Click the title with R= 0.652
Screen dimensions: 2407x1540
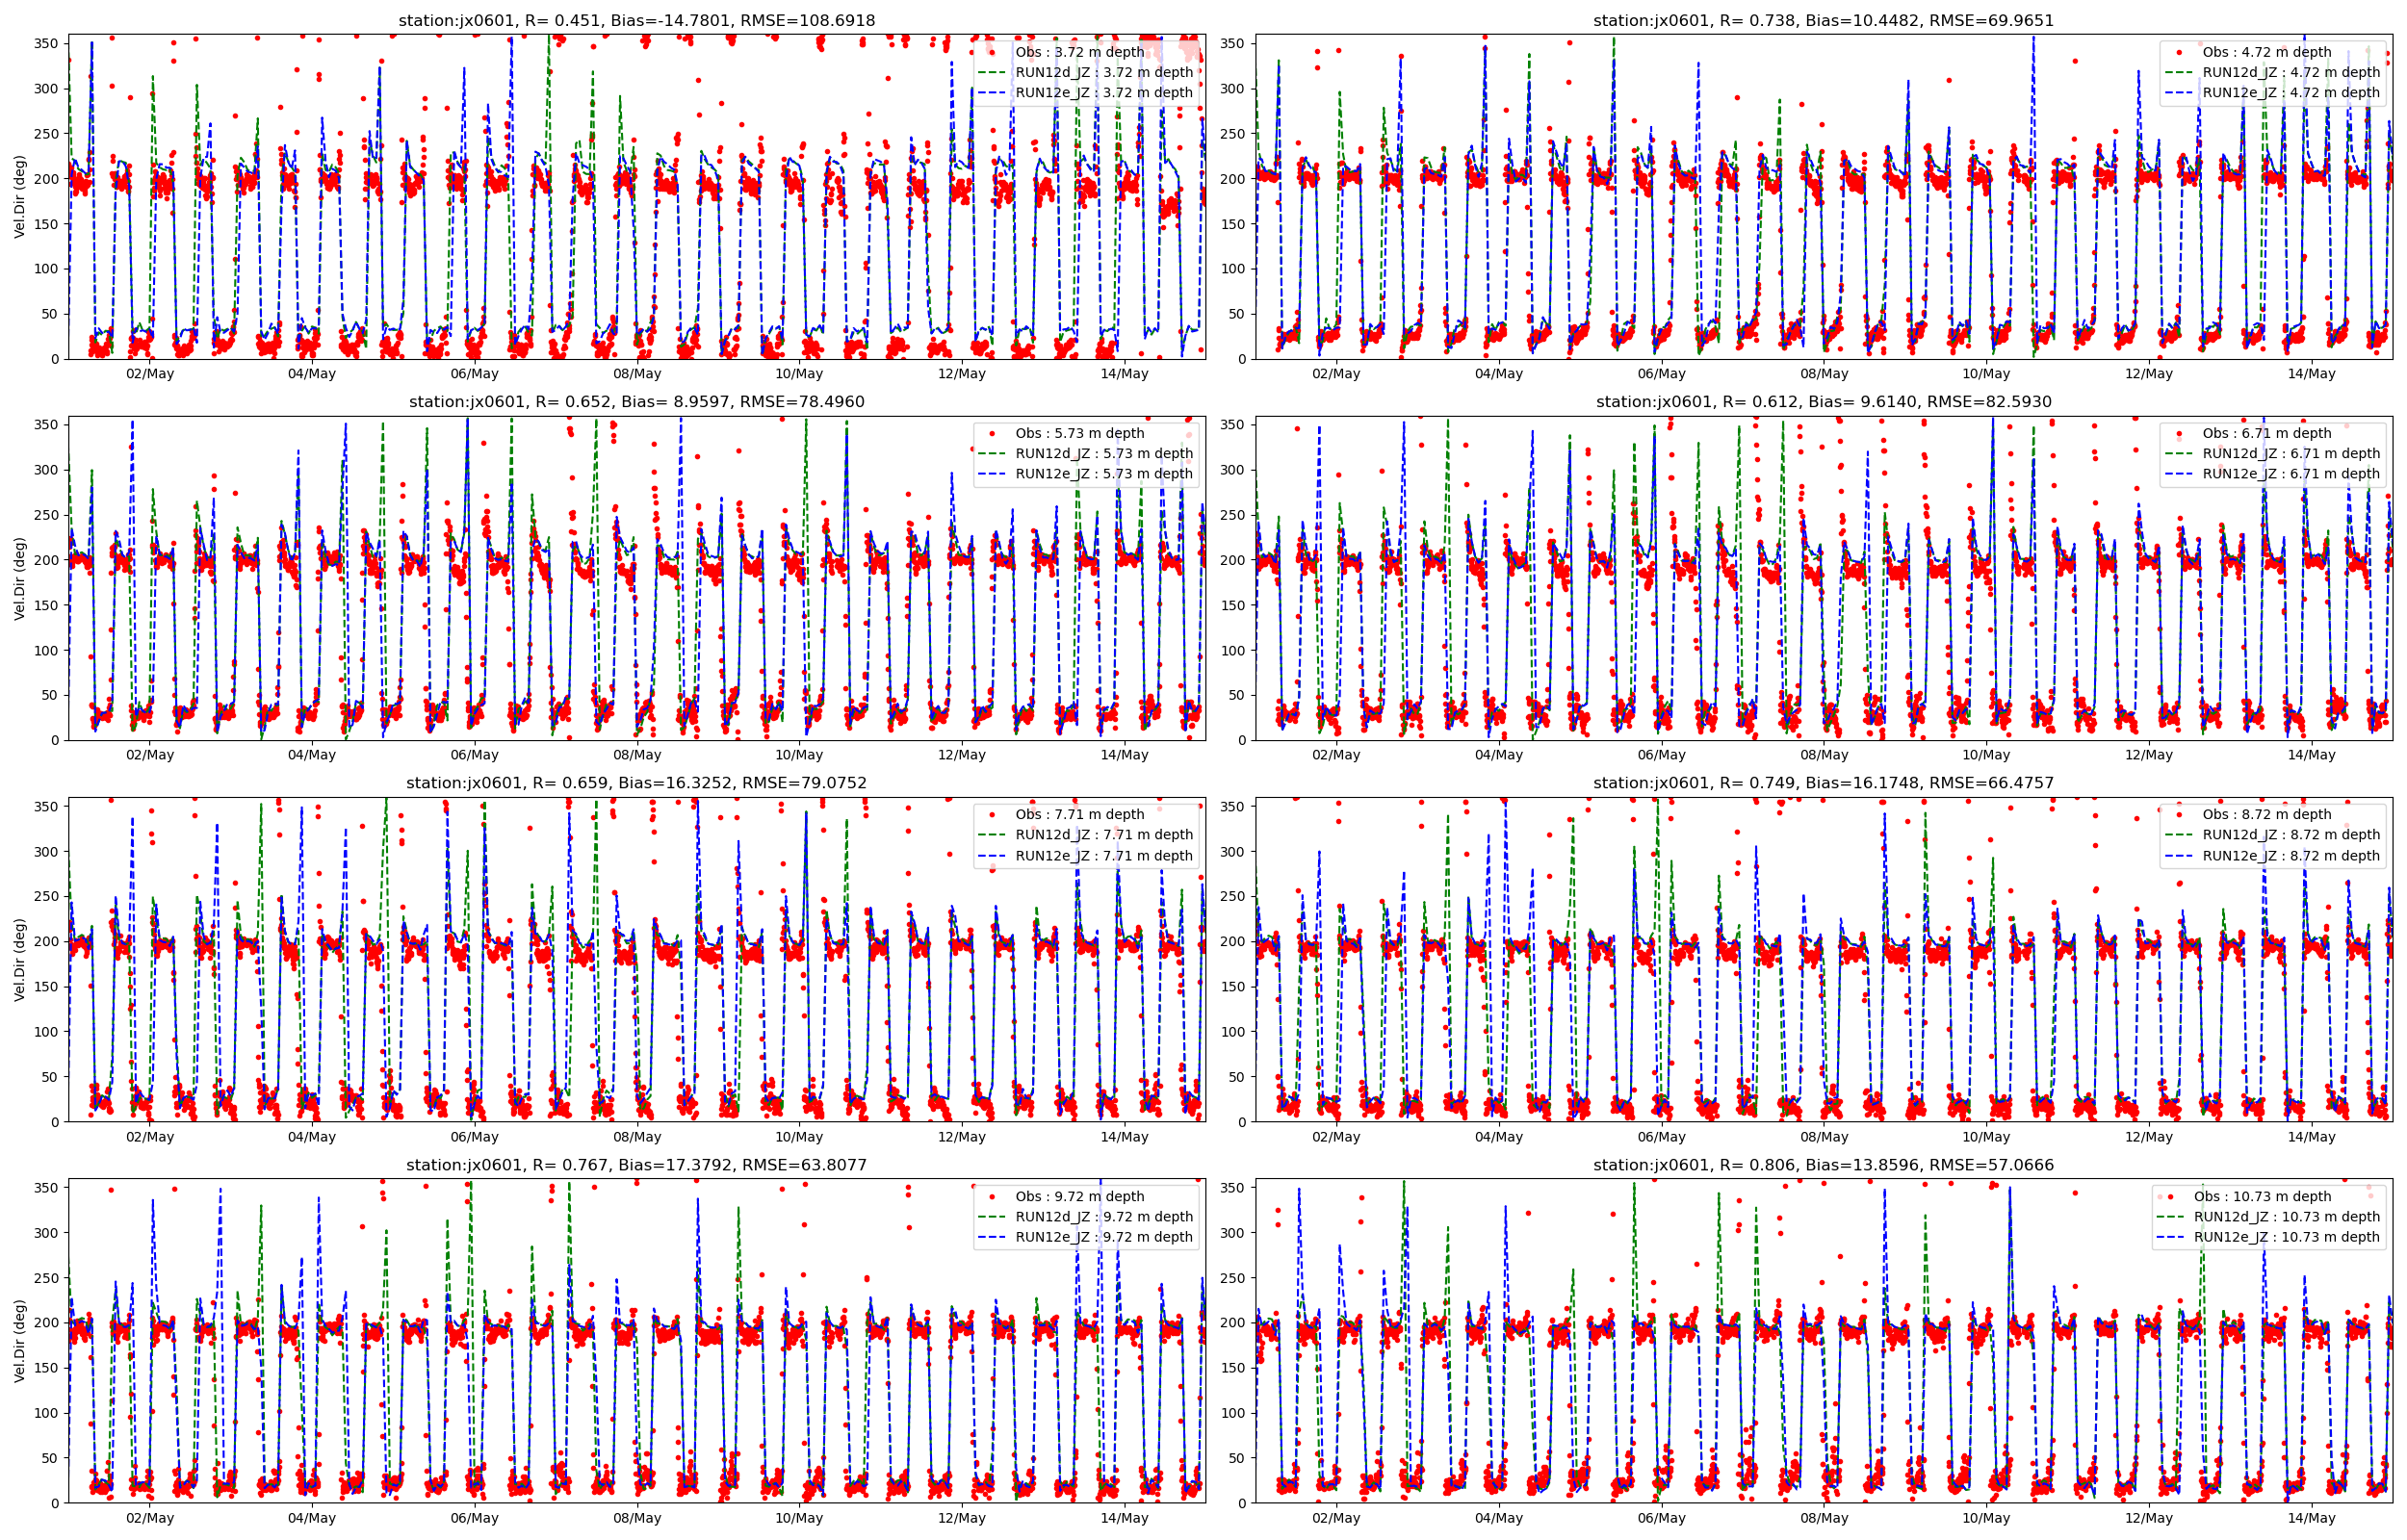coord(636,402)
